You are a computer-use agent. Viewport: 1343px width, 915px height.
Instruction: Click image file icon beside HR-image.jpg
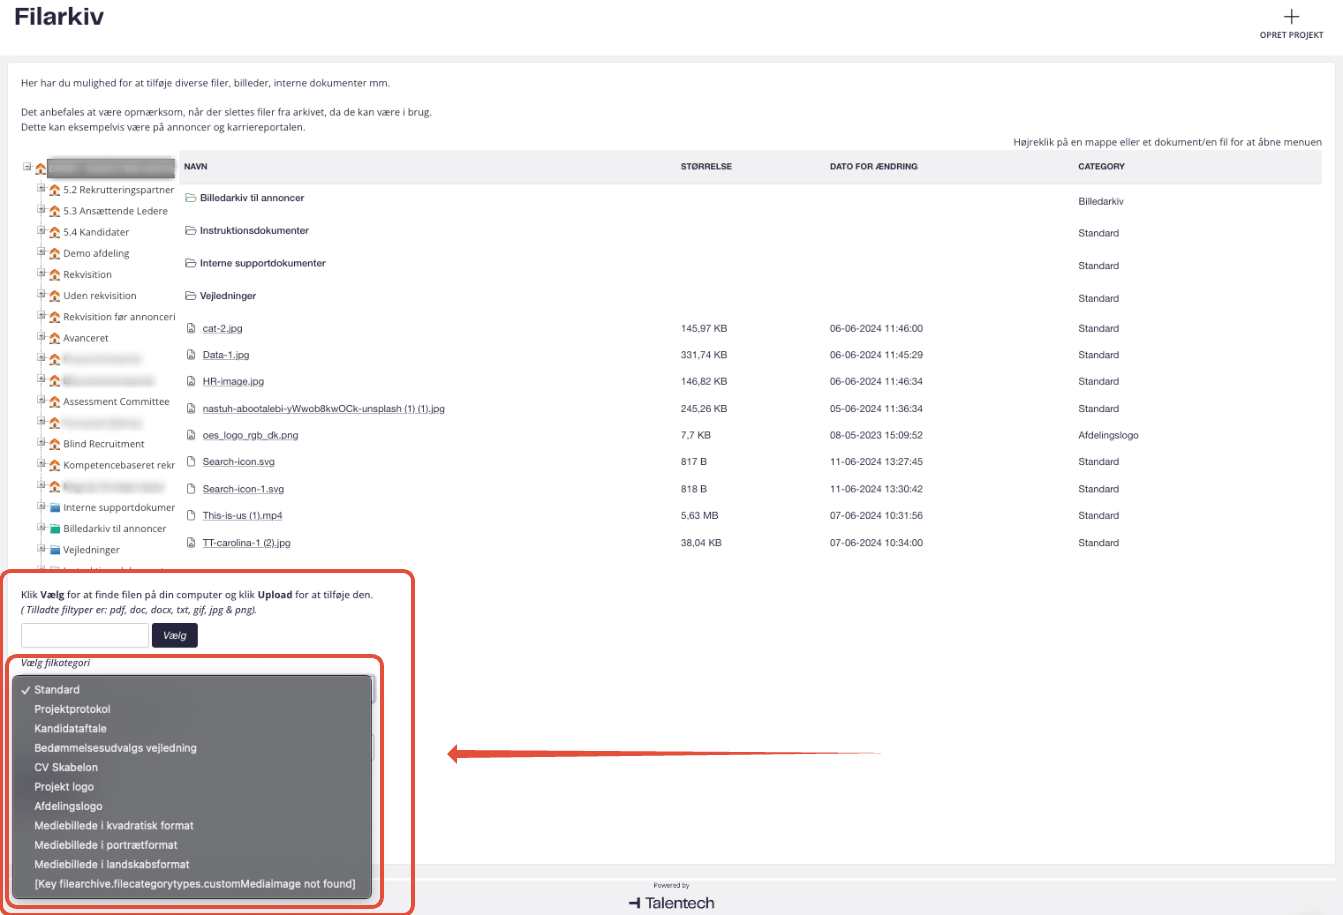coord(191,381)
